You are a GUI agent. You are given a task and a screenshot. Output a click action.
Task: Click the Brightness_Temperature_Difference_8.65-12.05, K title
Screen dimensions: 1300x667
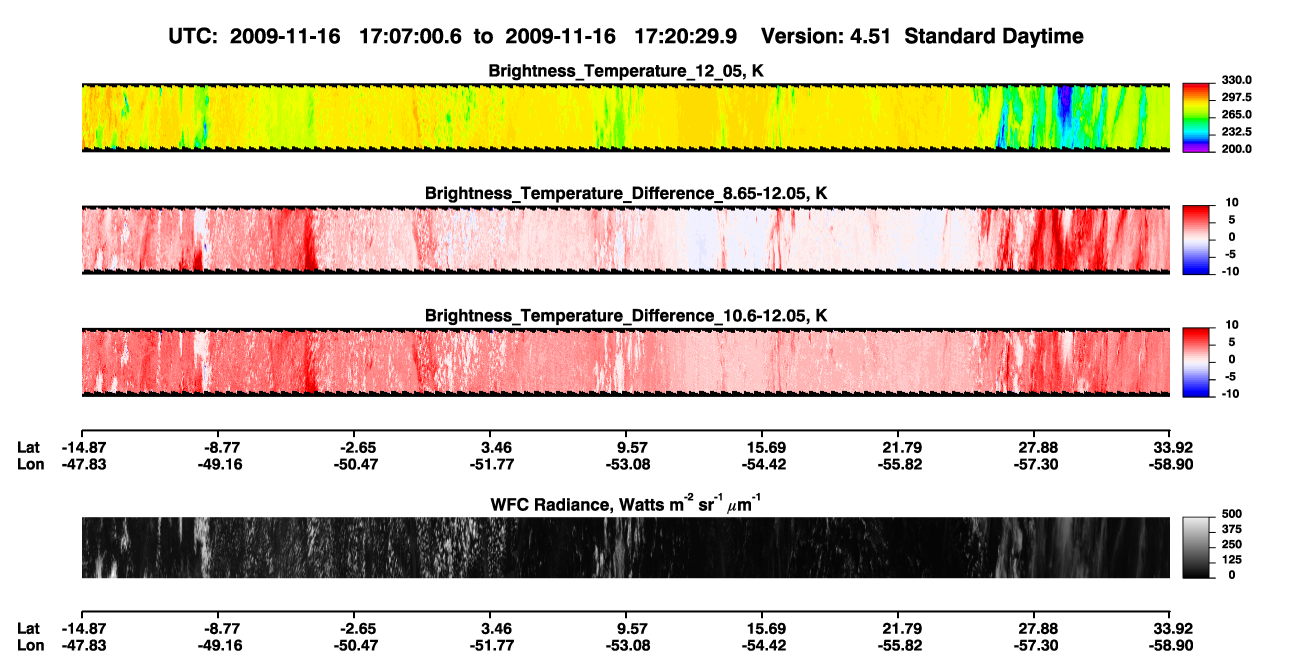(x=626, y=193)
